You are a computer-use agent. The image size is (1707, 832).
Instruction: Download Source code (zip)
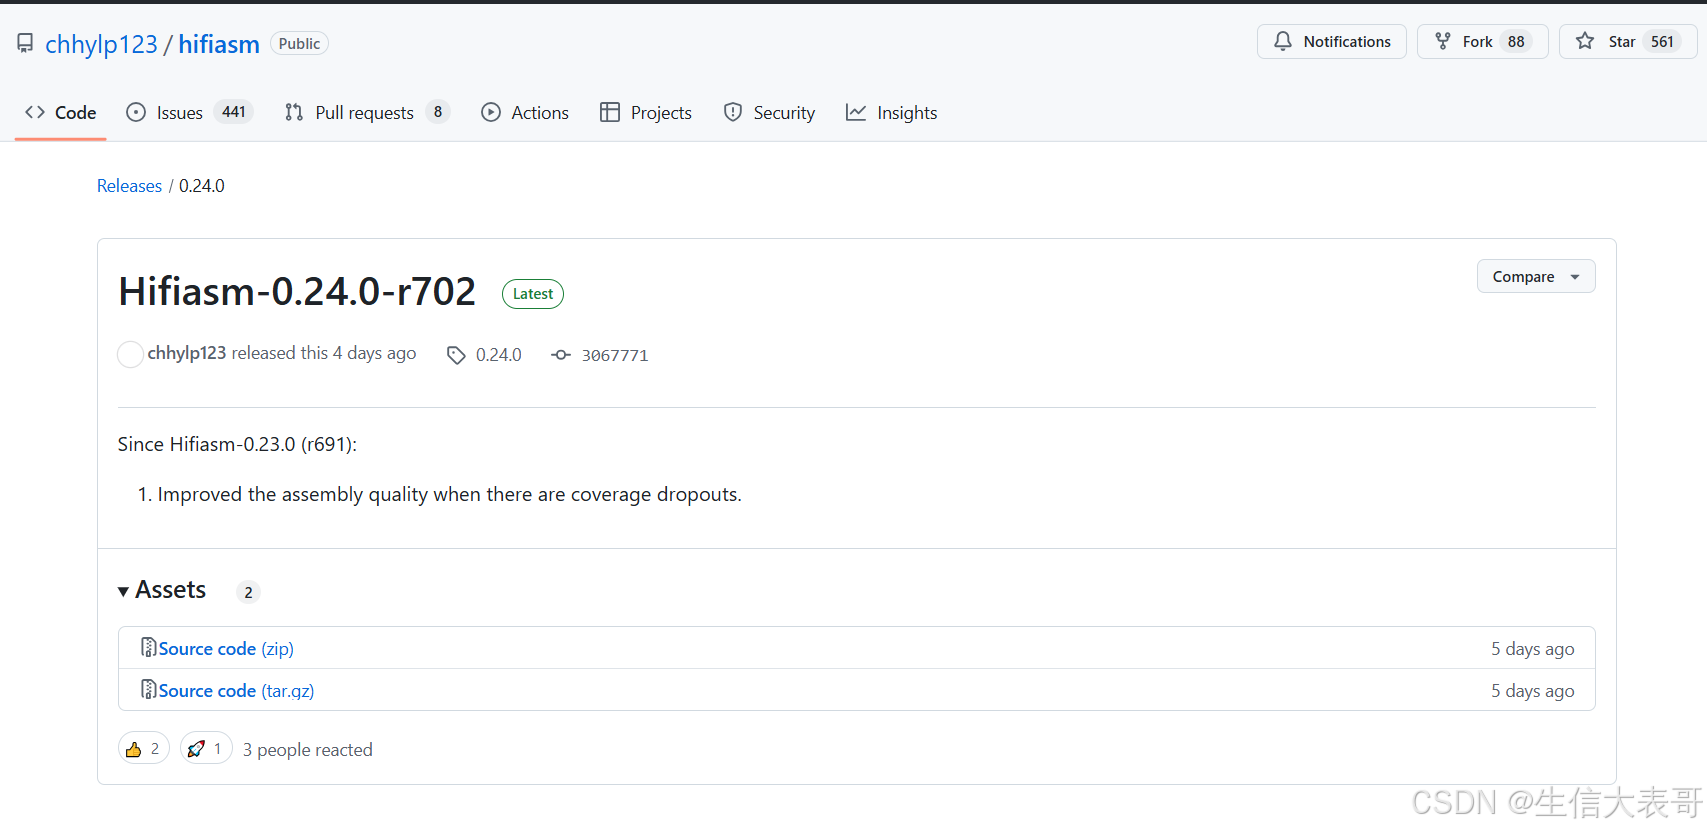click(226, 649)
